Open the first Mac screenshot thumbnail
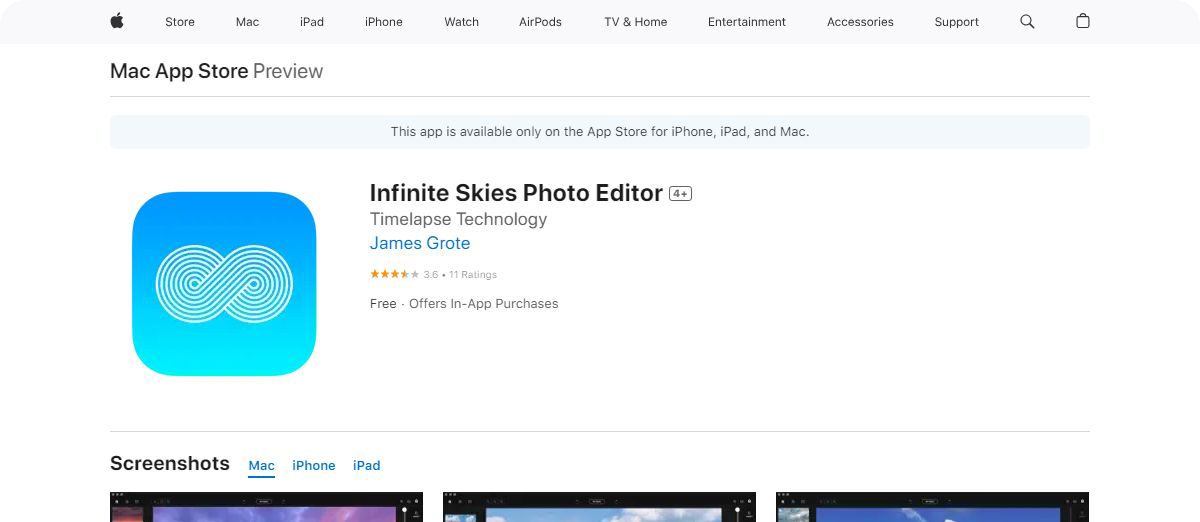 click(x=266, y=507)
